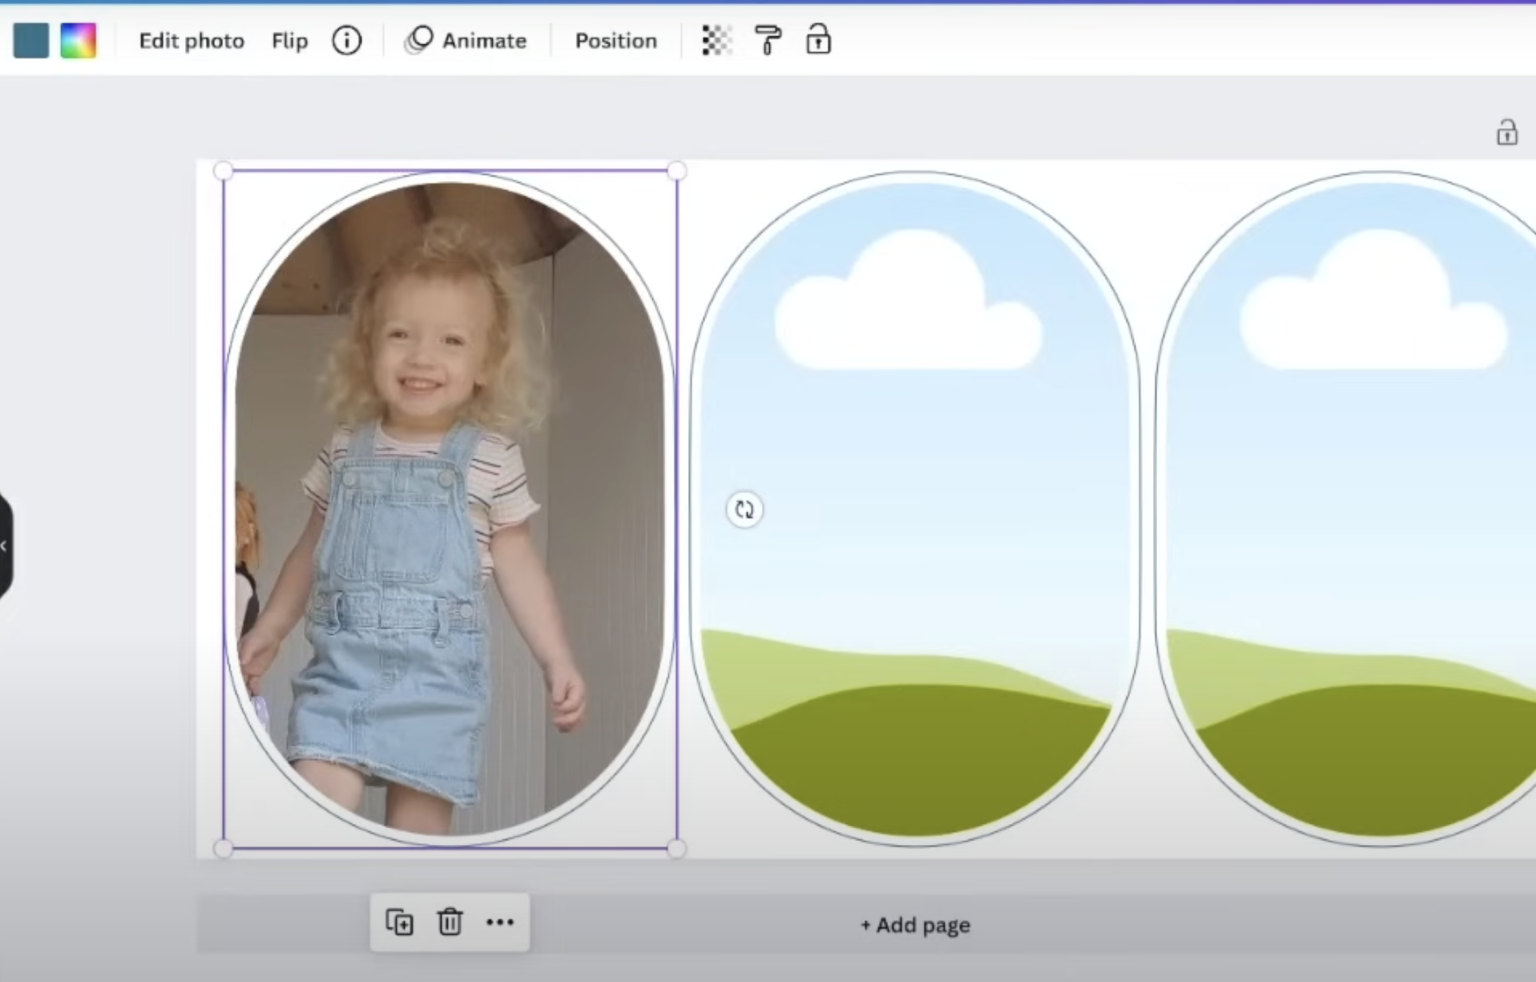Click the + Add page button
The image size is (1536, 982).
click(913, 925)
